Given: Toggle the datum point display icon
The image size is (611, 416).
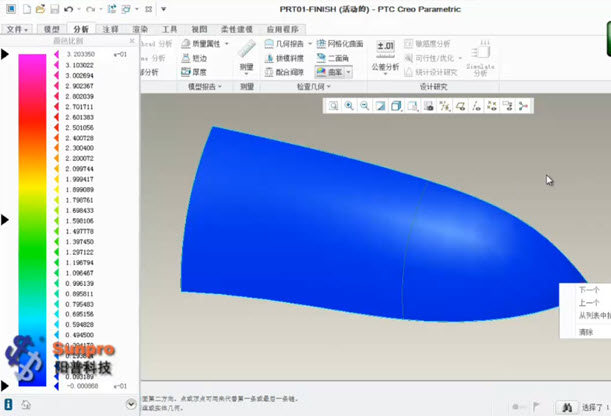Looking at the screenshot, I should pyautogui.click(x=491, y=106).
